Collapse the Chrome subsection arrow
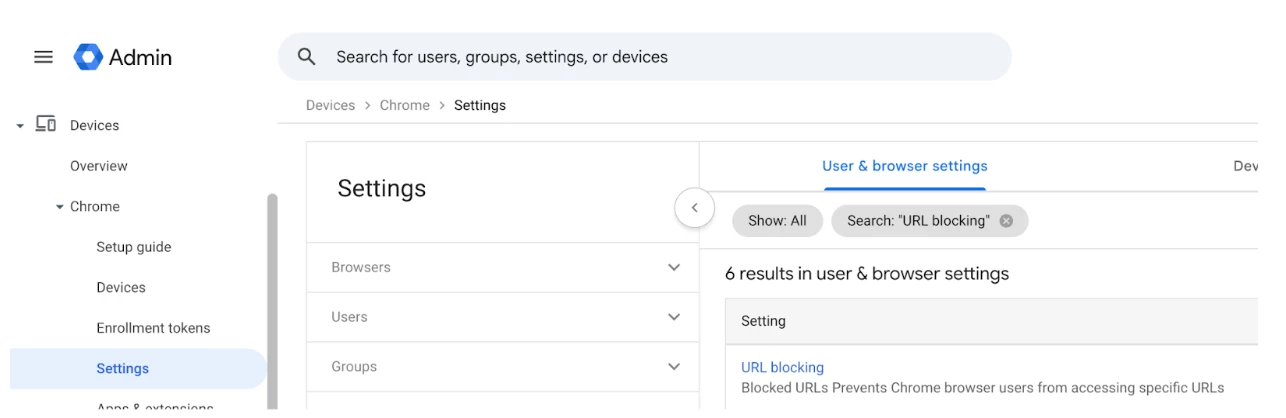 (x=59, y=207)
